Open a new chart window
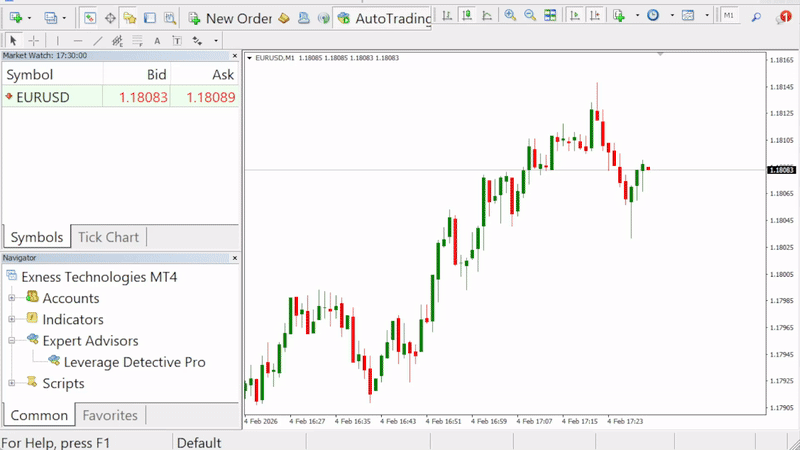The width and height of the screenshot is (800, 450). [15, 18]
